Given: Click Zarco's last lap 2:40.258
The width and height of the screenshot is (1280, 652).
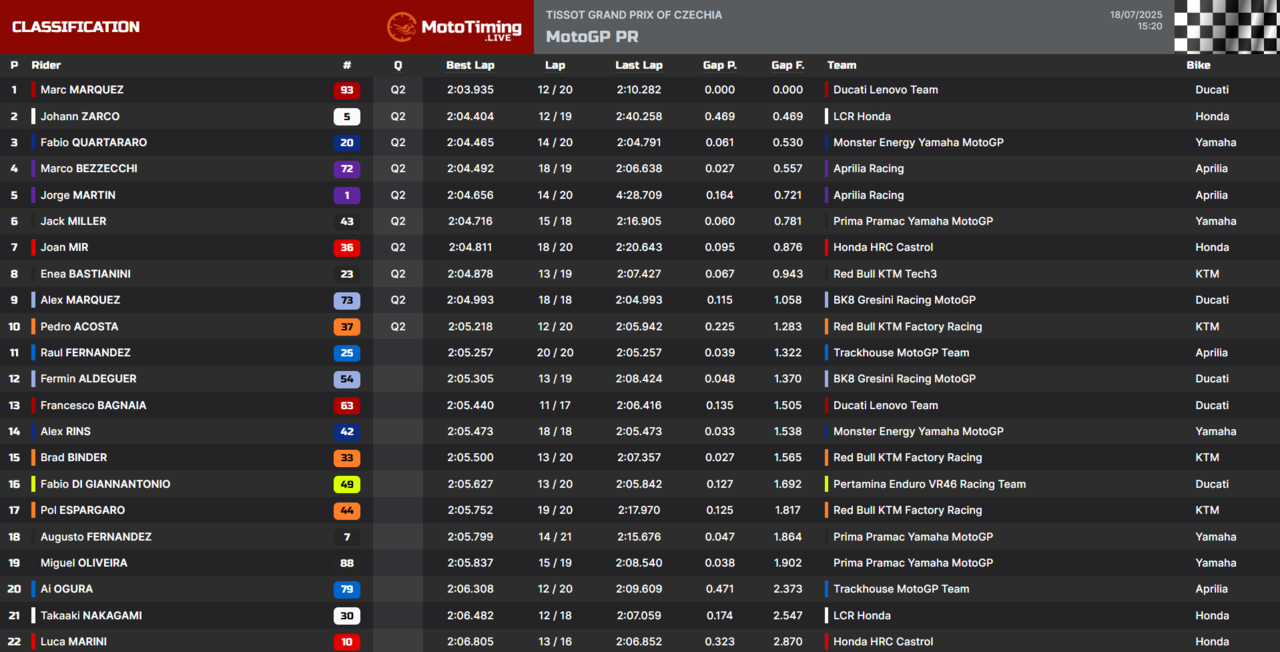Looking at the screenshot, I should pos(639,116).
